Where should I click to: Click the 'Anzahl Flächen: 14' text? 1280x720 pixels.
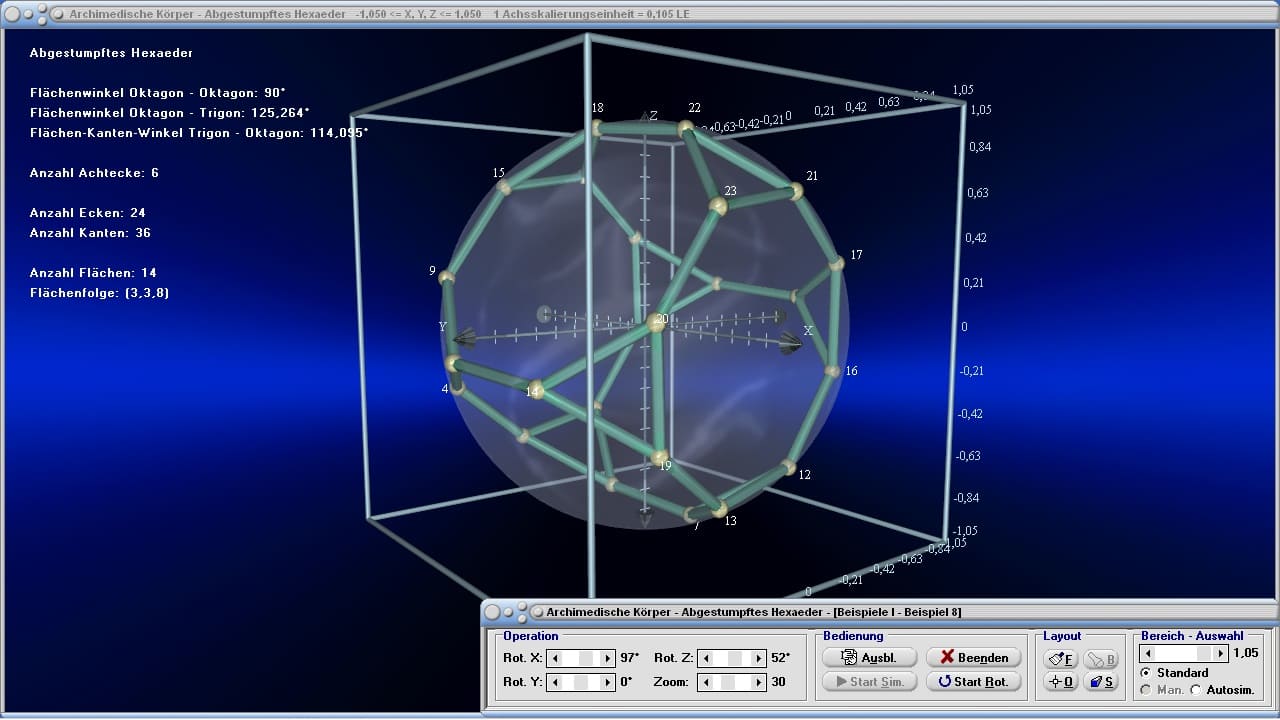coord(93,273)
